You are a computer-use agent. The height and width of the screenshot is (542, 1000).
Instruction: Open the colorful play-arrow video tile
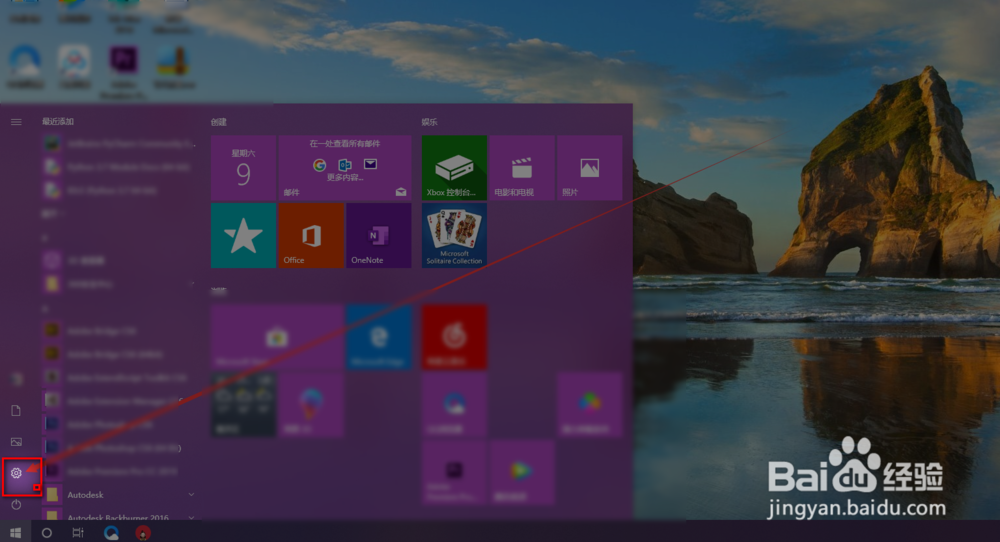pyautogui.click(x=522, y=472)
